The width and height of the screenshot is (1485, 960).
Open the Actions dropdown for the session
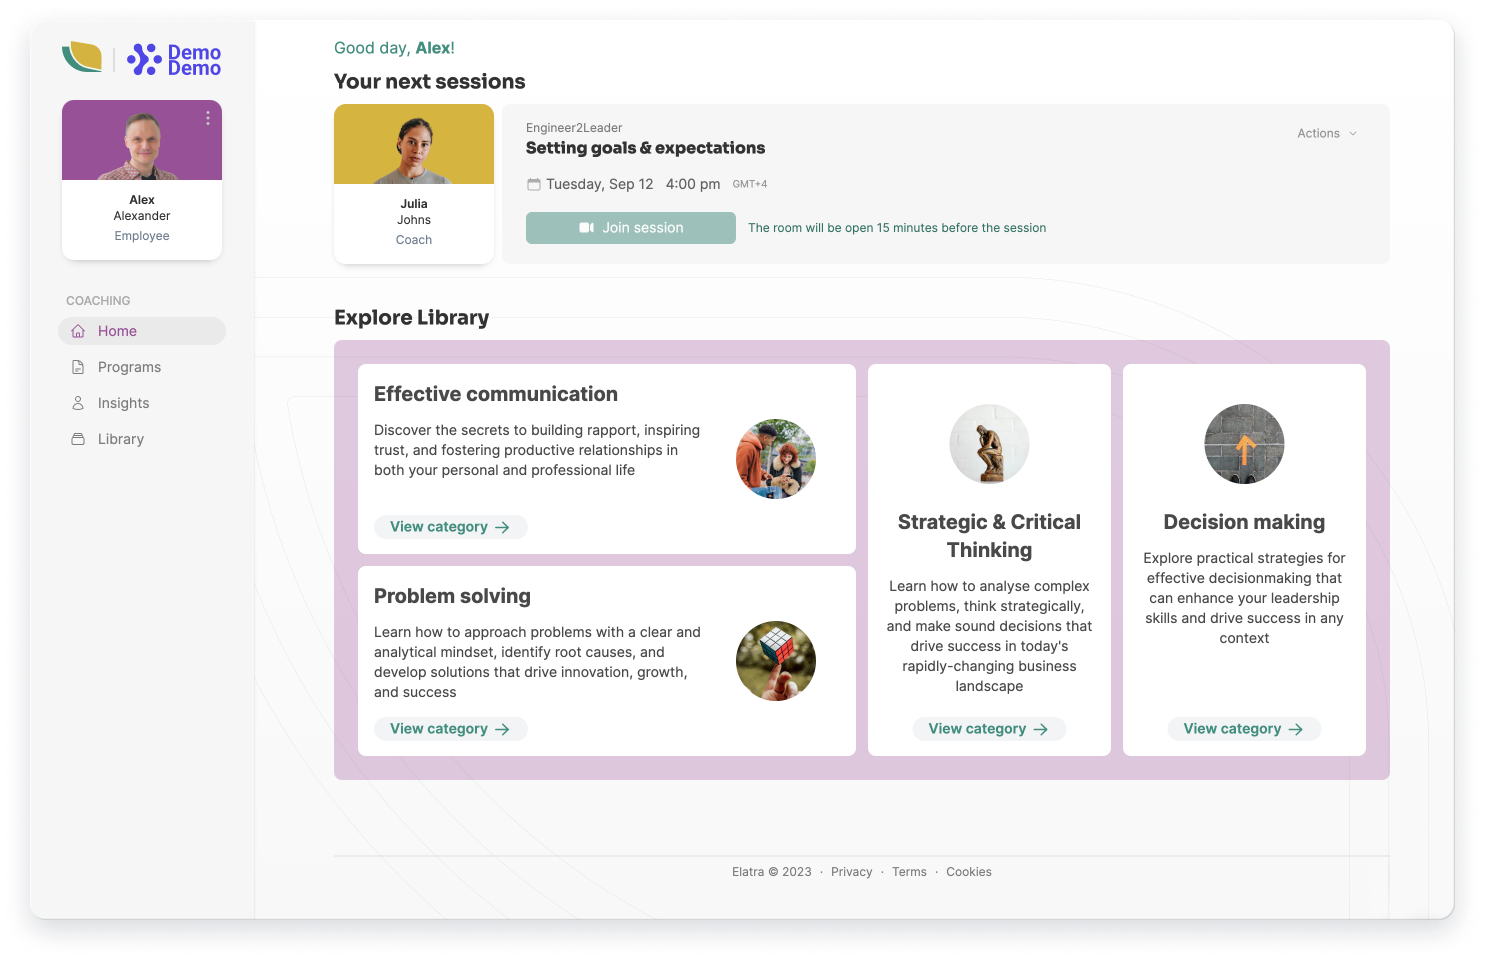tap(1325, 133)
